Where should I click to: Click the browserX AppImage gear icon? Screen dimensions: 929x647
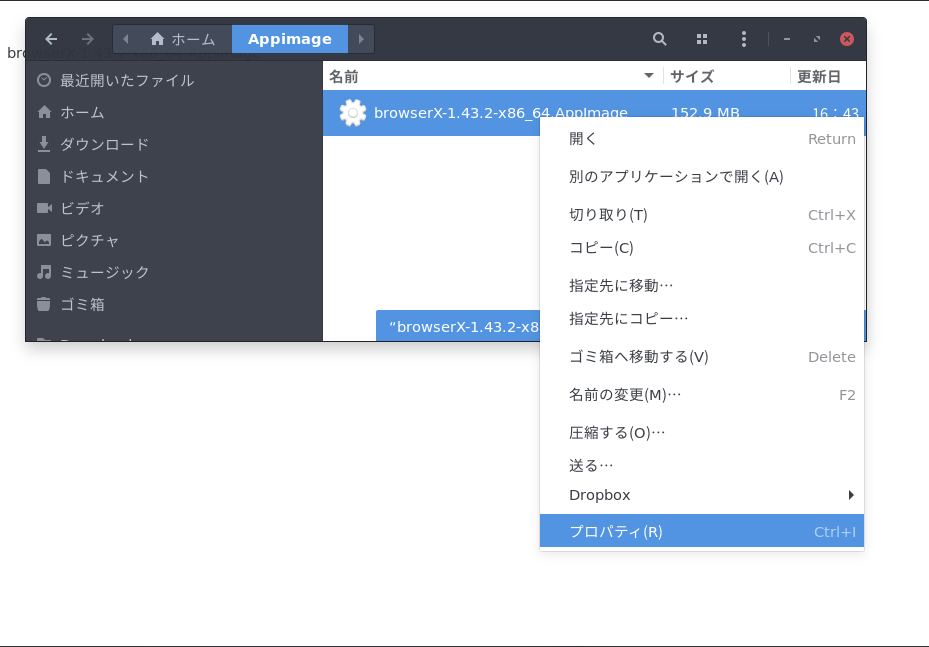pyautogui.click(x=352, y=113)
